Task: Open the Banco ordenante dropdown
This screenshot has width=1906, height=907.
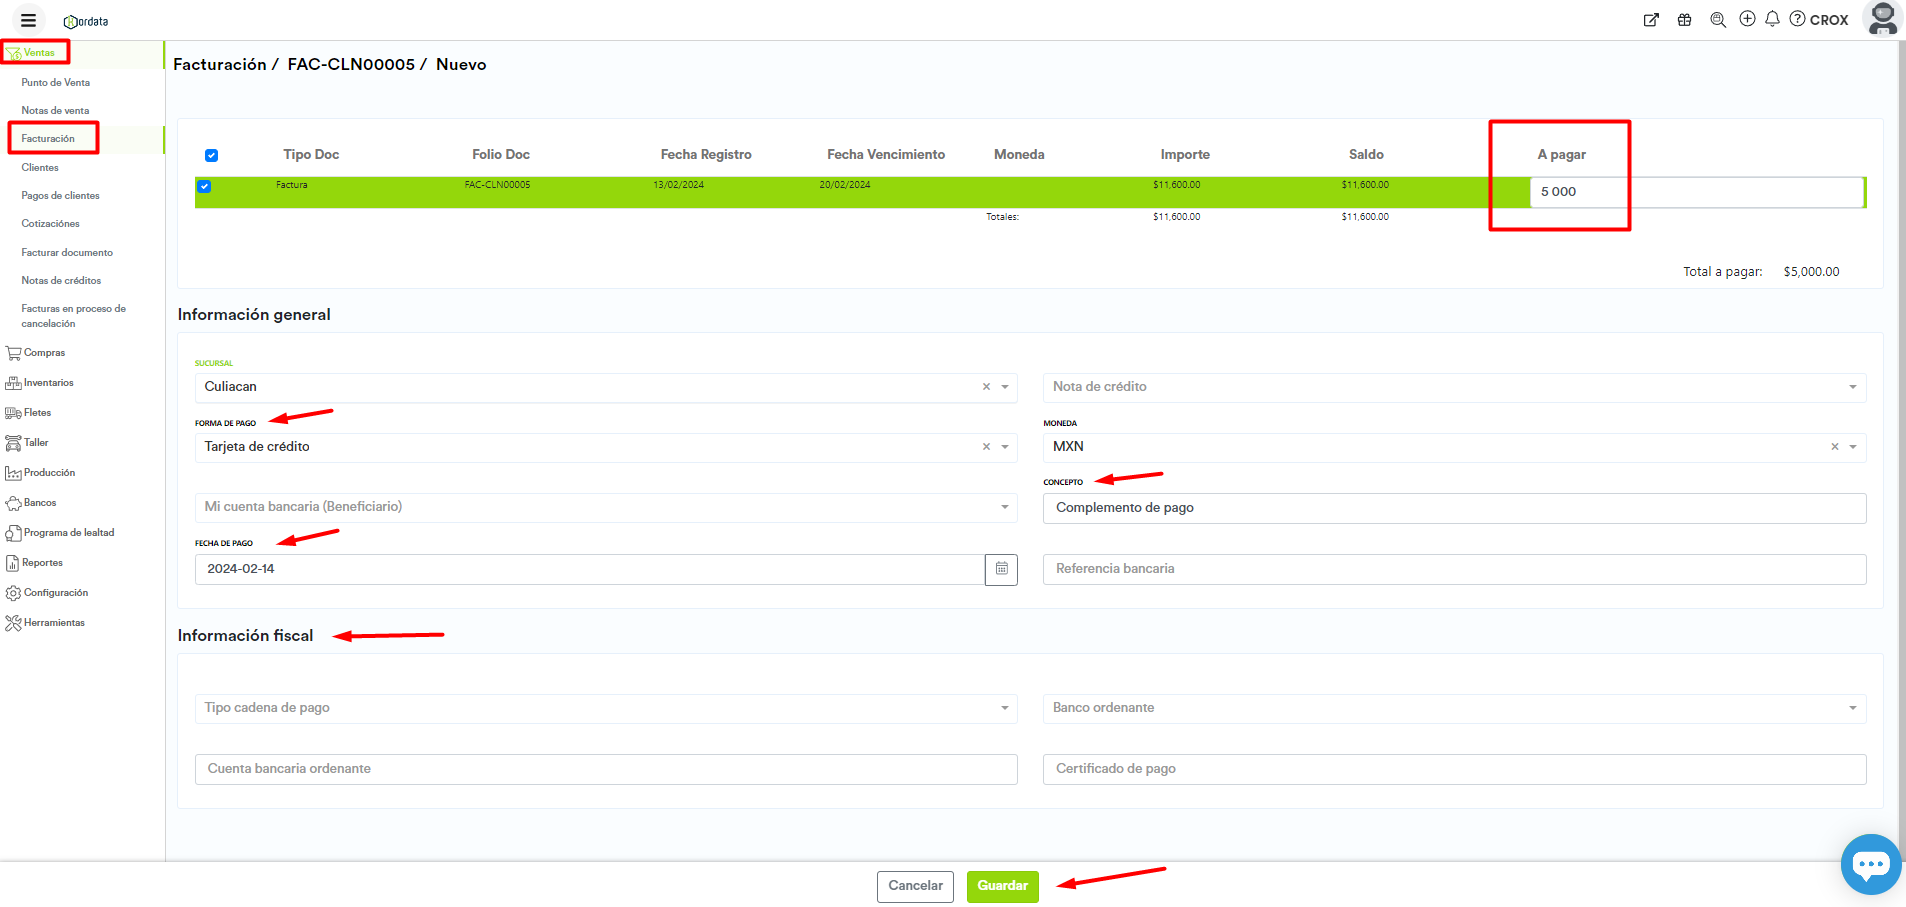Action: pos(1852,708)
